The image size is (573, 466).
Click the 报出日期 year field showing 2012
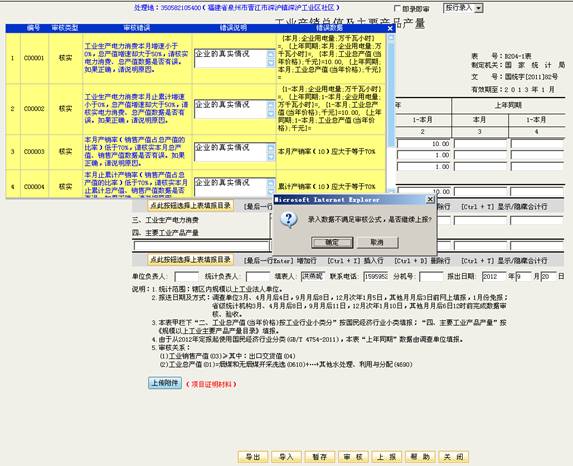coord(494,277)
